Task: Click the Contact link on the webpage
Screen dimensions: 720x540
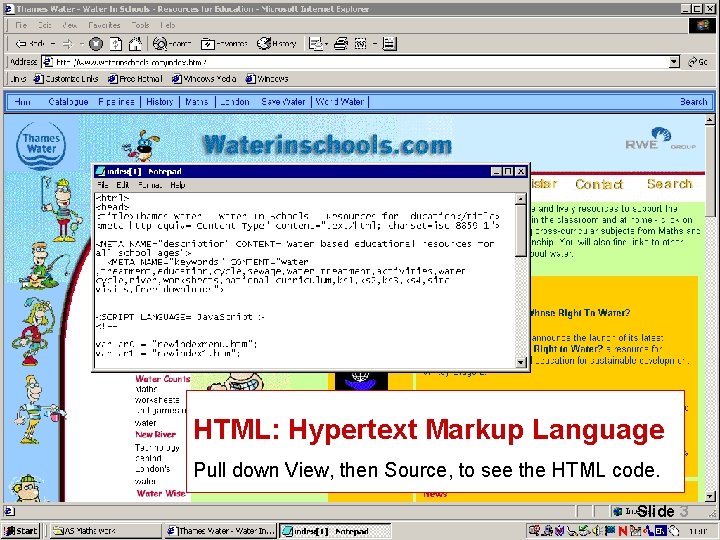Action: (x=599, y=184)
